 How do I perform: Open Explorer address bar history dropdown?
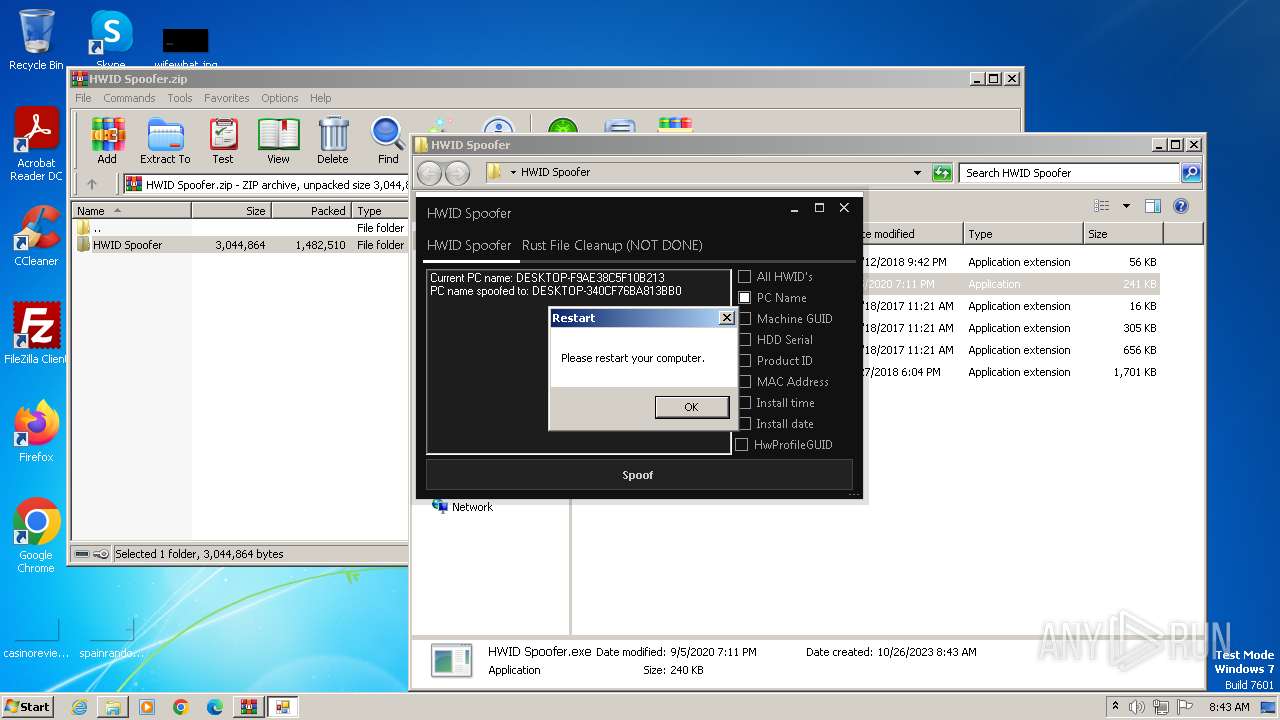point(917,173)
